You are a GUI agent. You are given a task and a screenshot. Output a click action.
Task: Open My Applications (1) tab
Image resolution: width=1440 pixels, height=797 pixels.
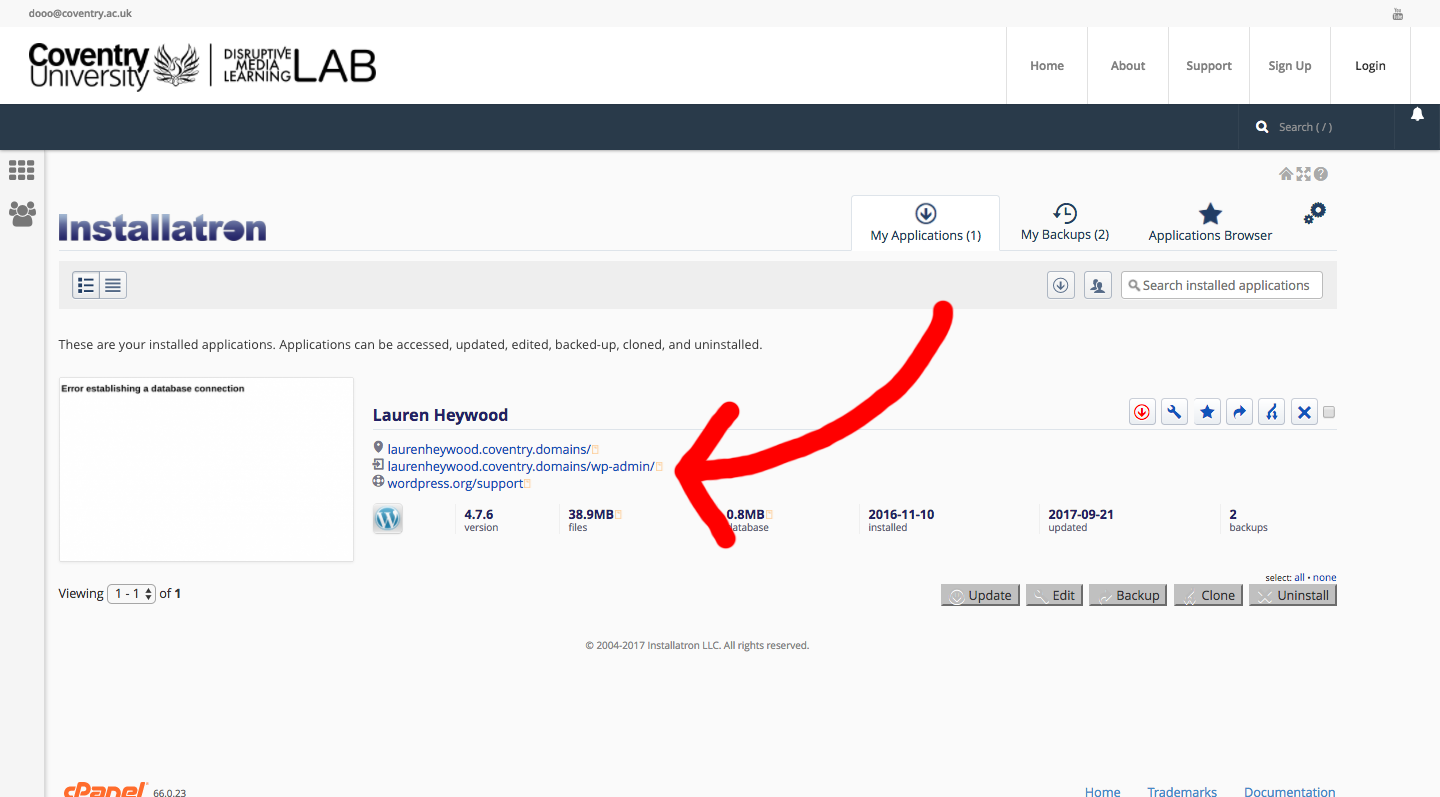pos(925,223)
